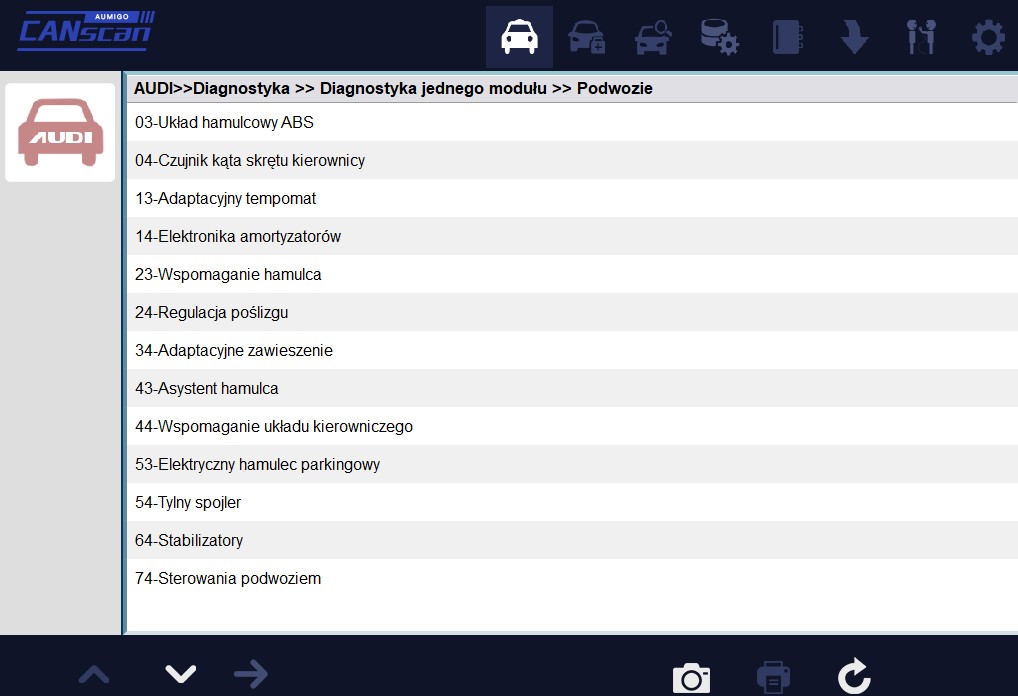The height and width of the screenshot is (696, 1018).
Task: Open the database settings gear icon
Action: click(719, 37)
